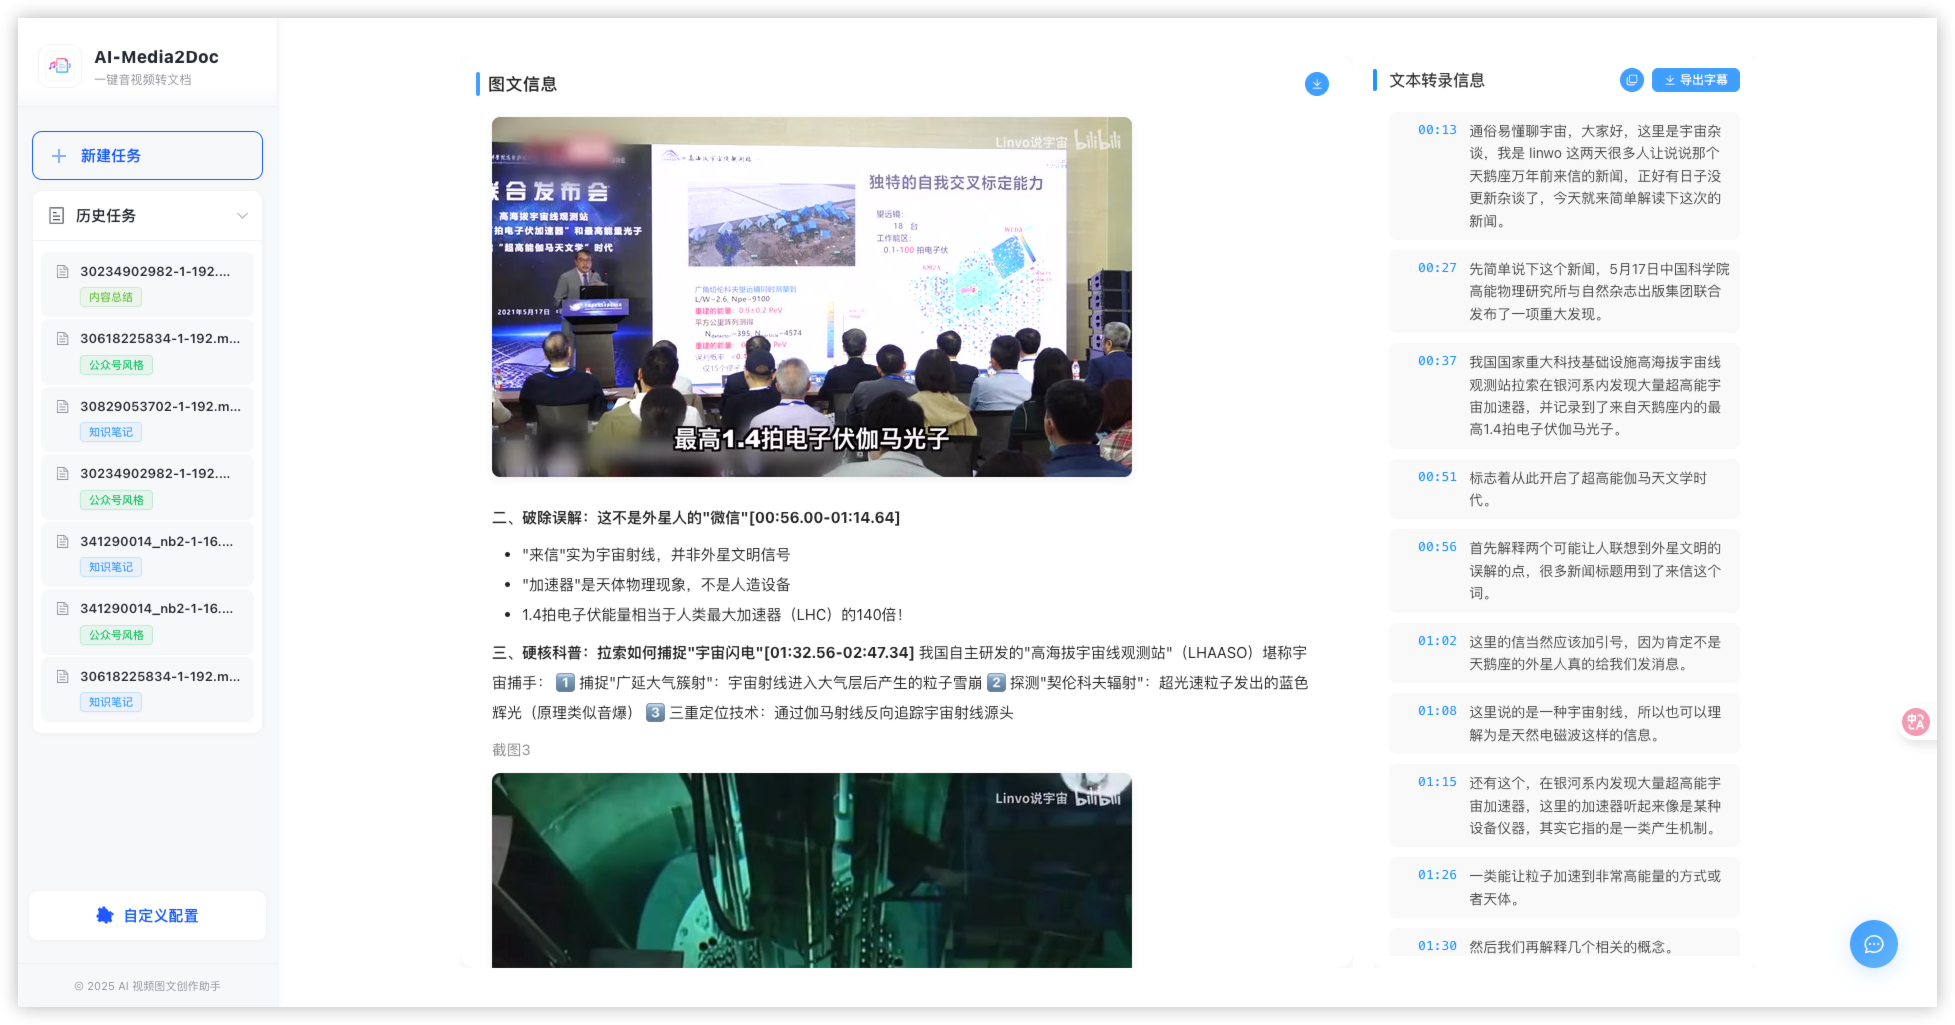Download the 图文信息 content via download icon

coord(1316,84)
